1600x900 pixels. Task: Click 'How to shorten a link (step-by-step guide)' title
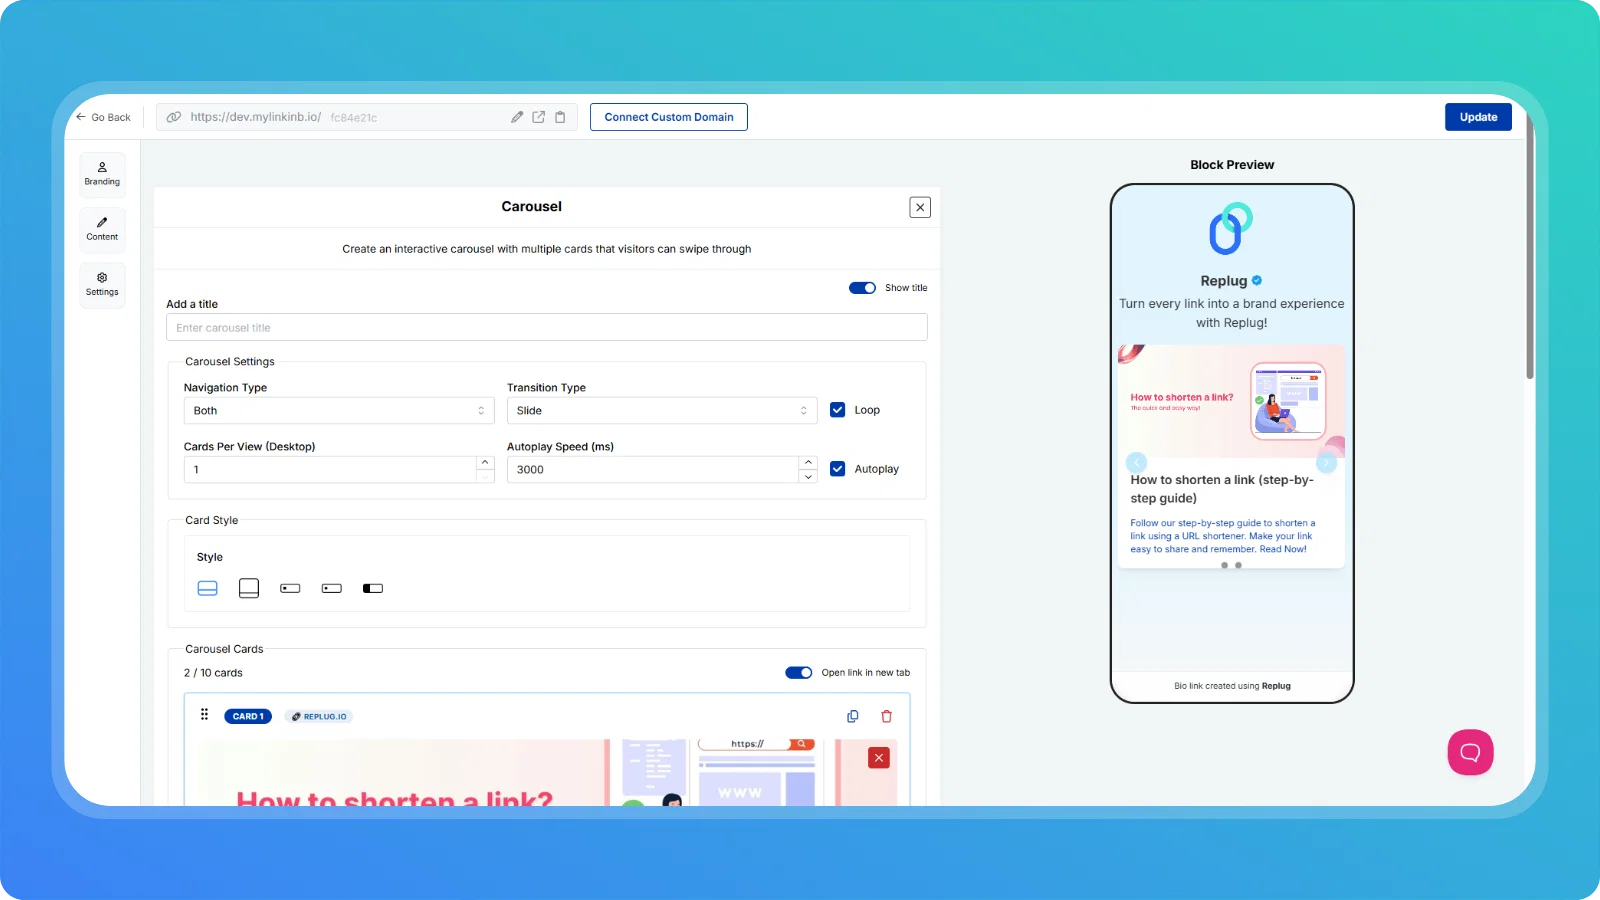tap(1222, 489)
